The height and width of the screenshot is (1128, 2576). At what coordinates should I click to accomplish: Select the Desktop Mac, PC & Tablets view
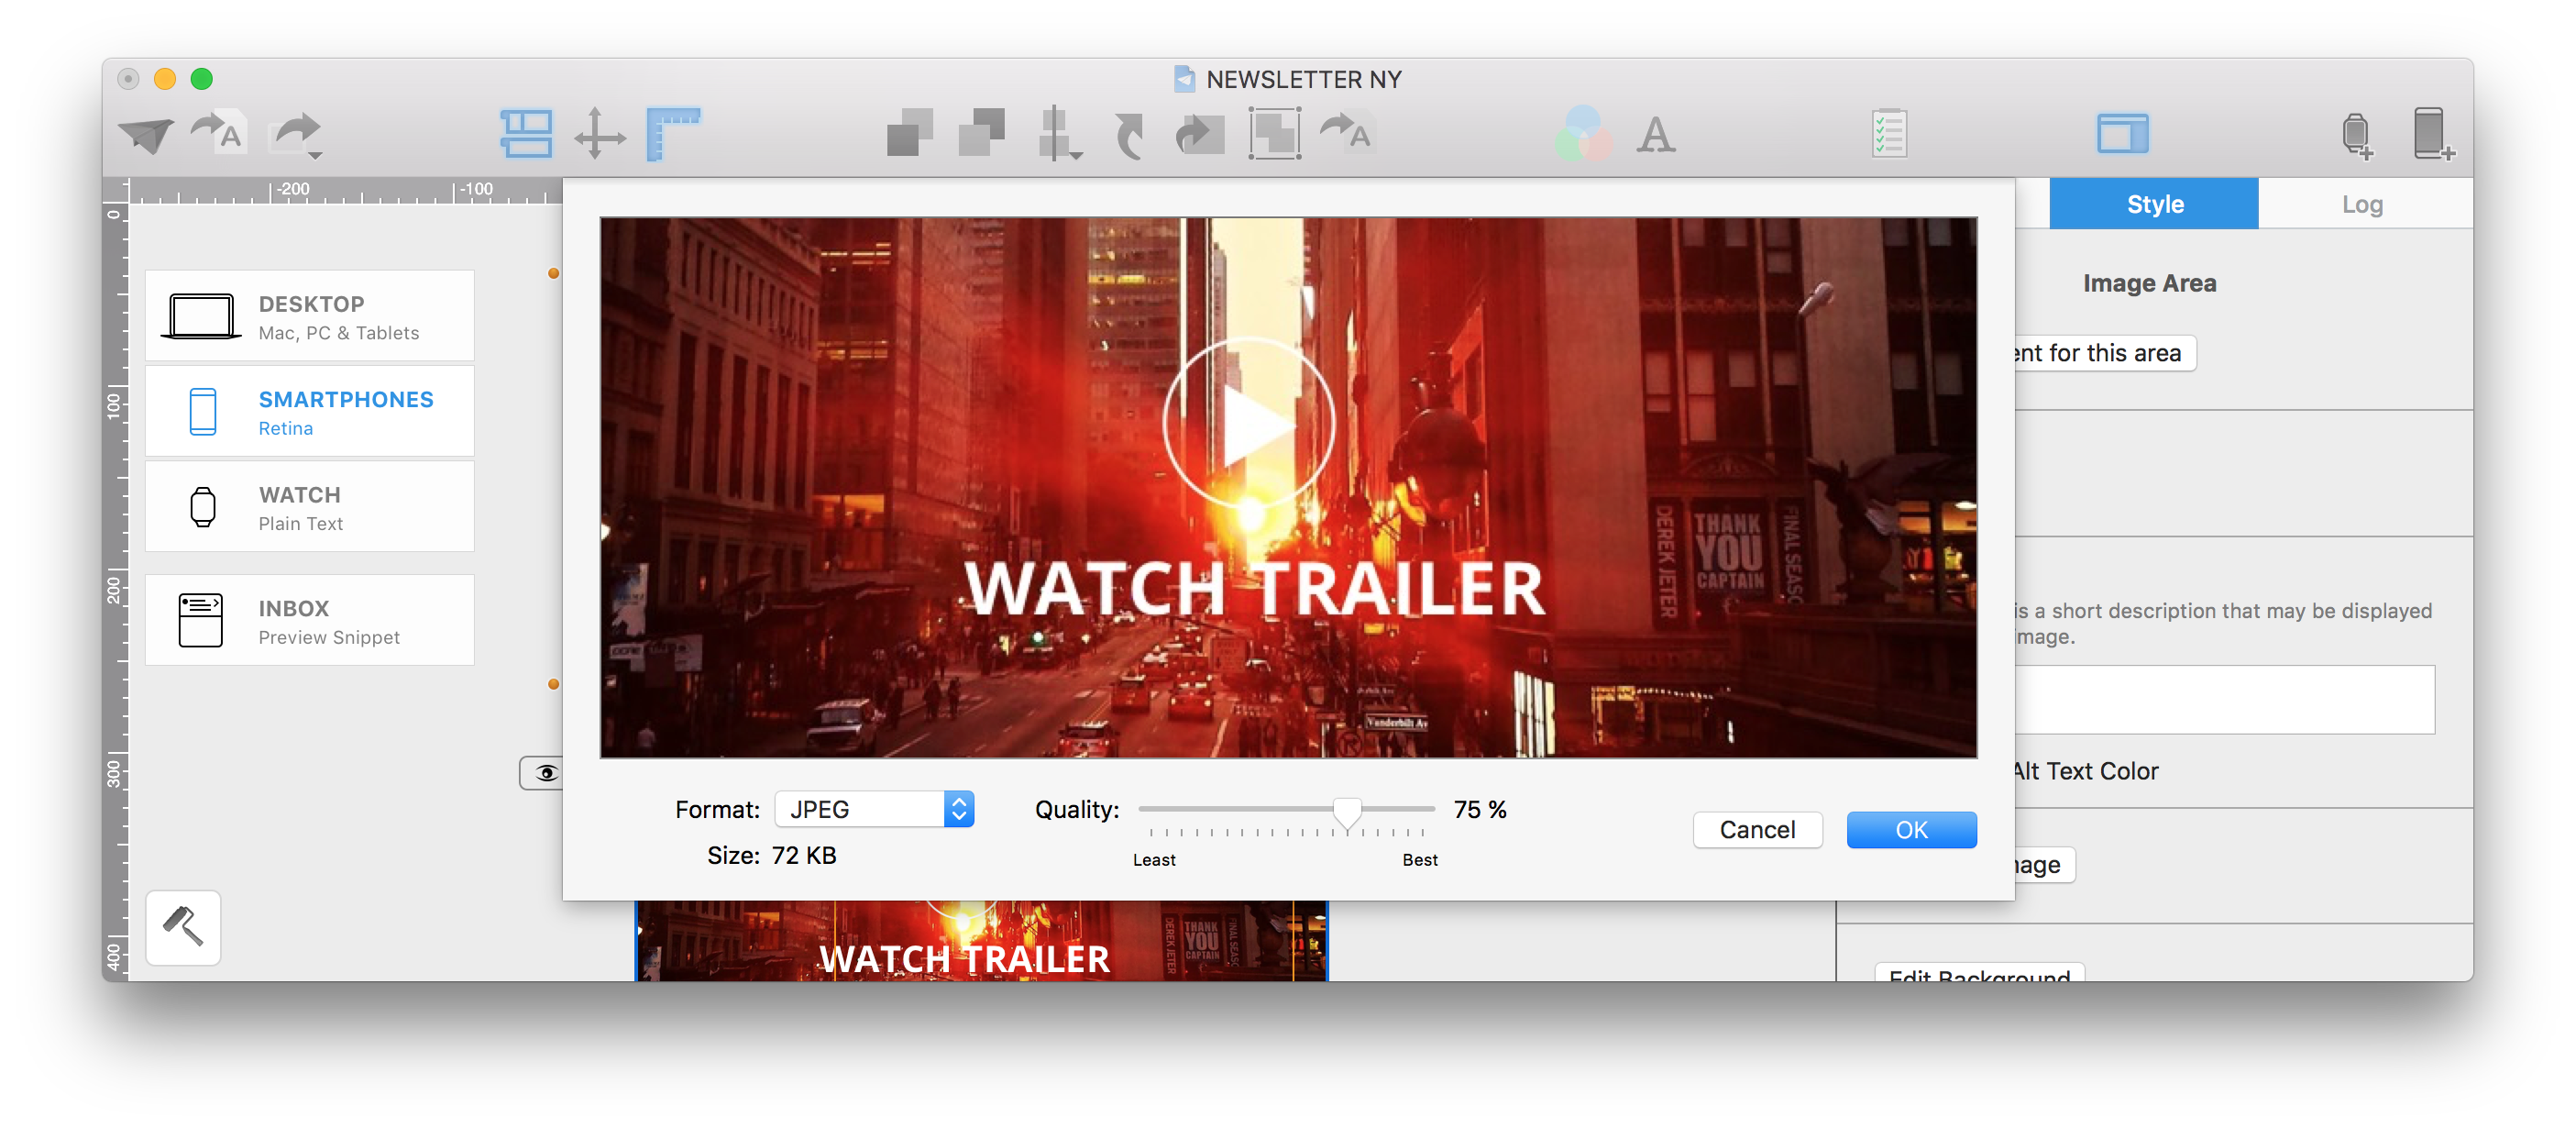point(310,316)
